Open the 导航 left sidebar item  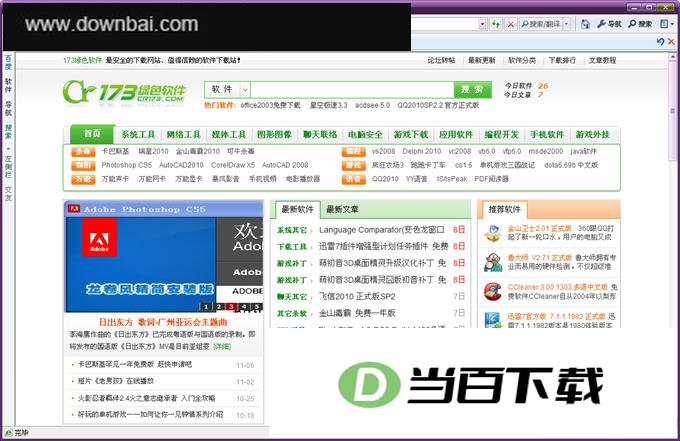(8, 108)
